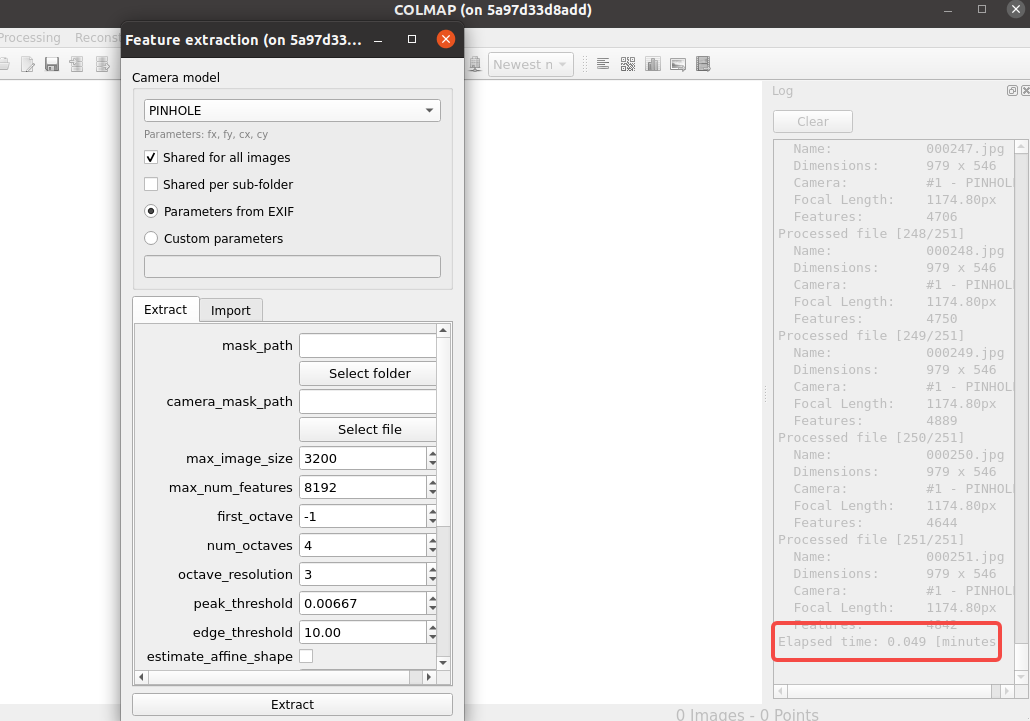The height and width of the screenshot is (721, 1030).
Task: Click Log panel vertical scrollbar down arrow
Action: (1021, 677)
